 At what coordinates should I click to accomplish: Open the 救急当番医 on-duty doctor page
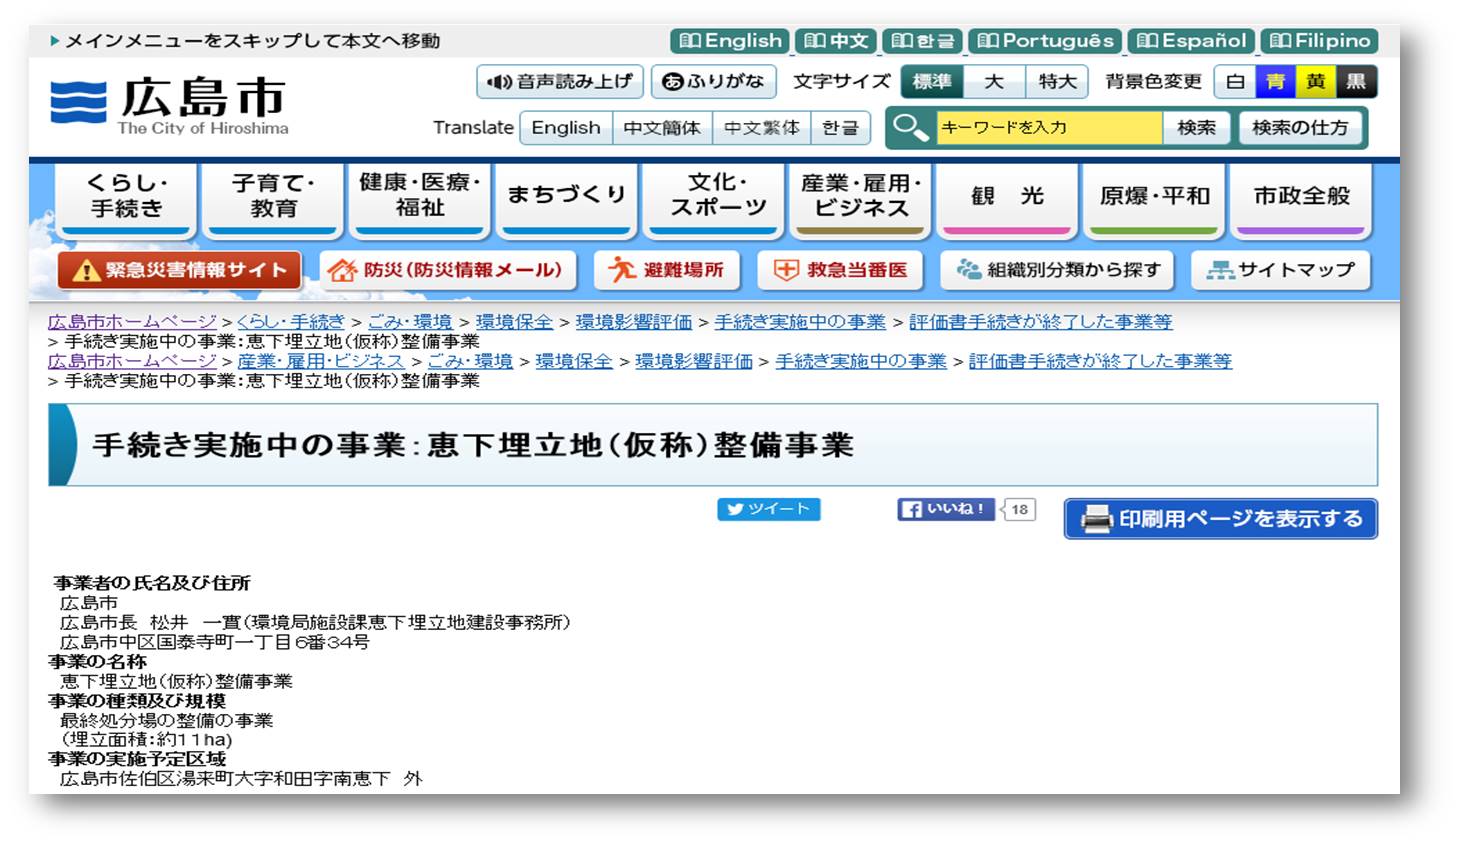[x=841, y=270]
